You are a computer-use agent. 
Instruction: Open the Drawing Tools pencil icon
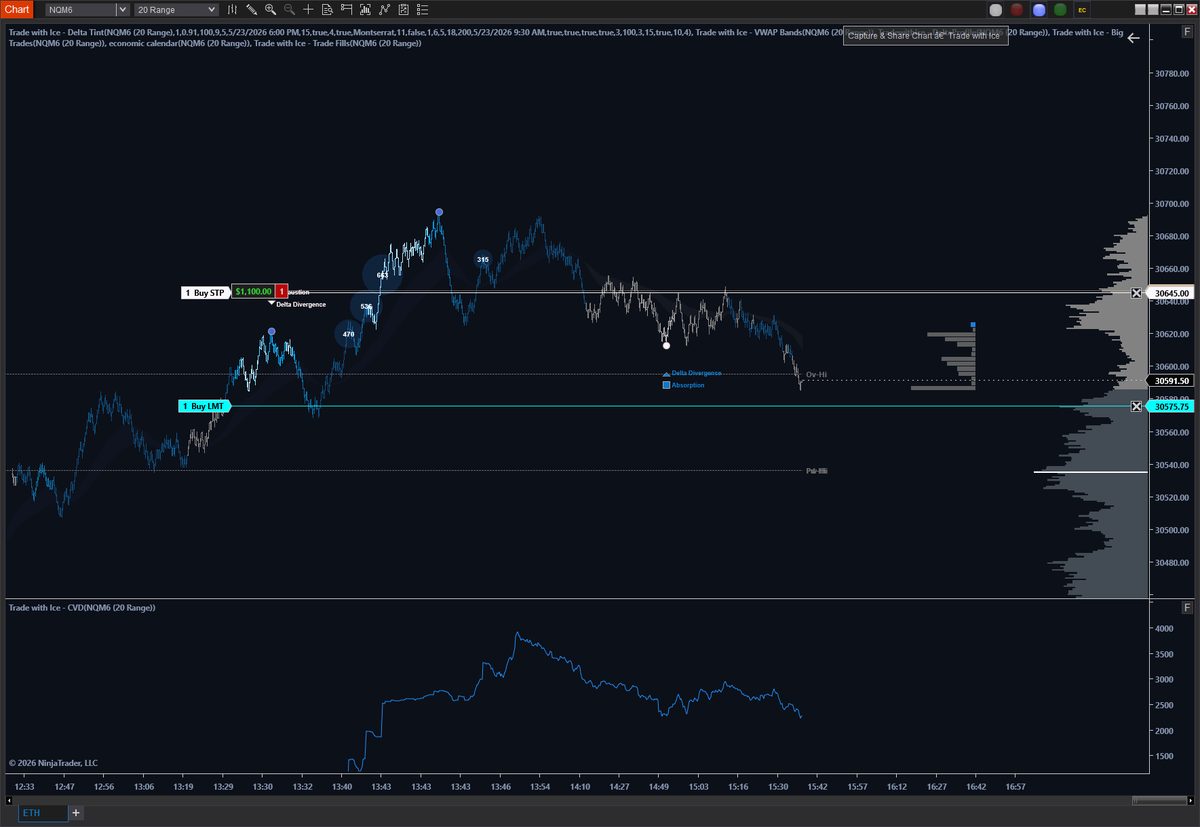[x=252, y=9]
